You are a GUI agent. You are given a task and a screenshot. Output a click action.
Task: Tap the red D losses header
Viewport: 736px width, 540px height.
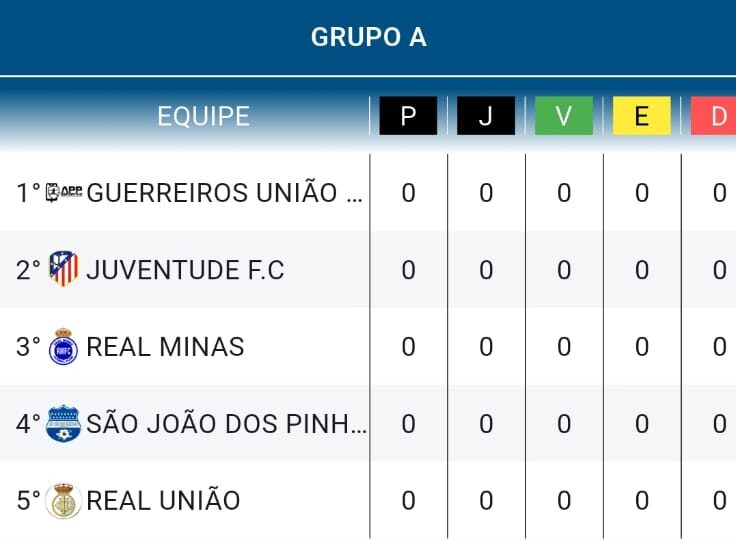coord(713,116)
